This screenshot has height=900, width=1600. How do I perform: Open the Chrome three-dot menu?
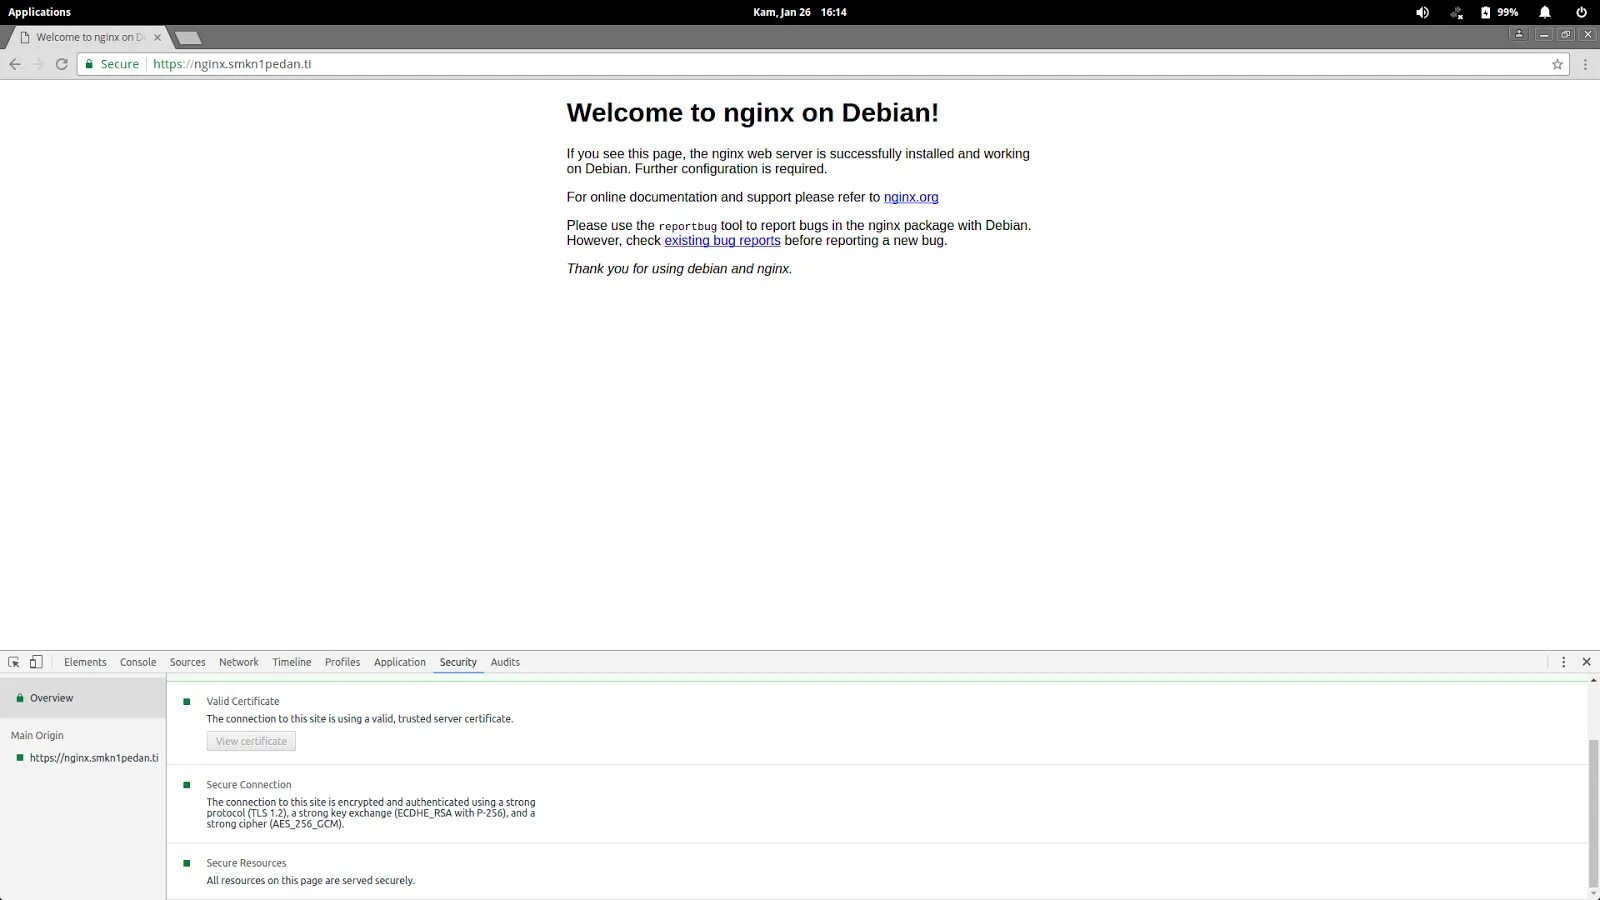tap(1585, 64)
